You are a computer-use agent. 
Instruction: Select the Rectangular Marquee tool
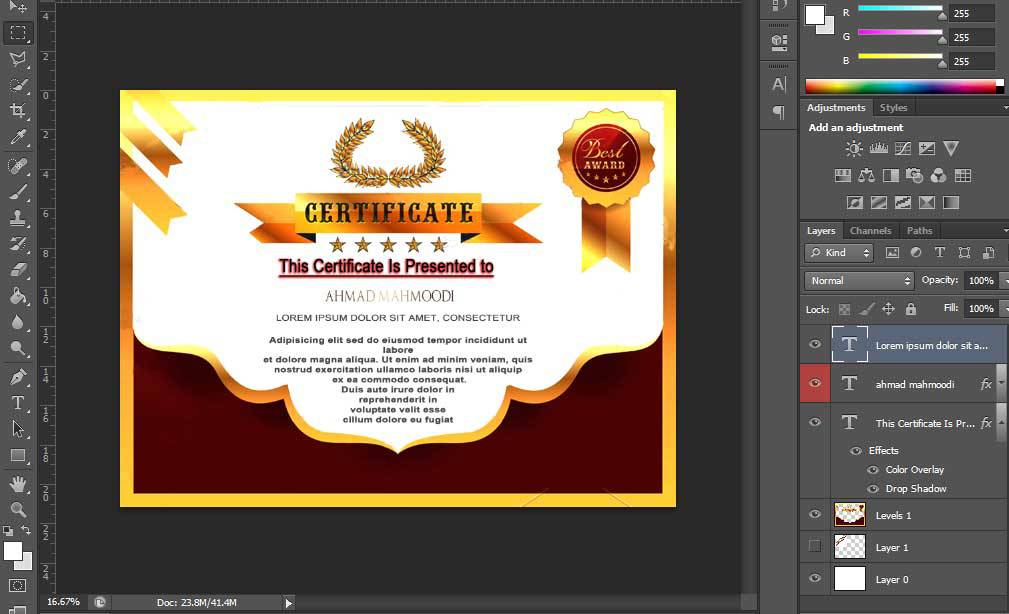pos(18,33)
